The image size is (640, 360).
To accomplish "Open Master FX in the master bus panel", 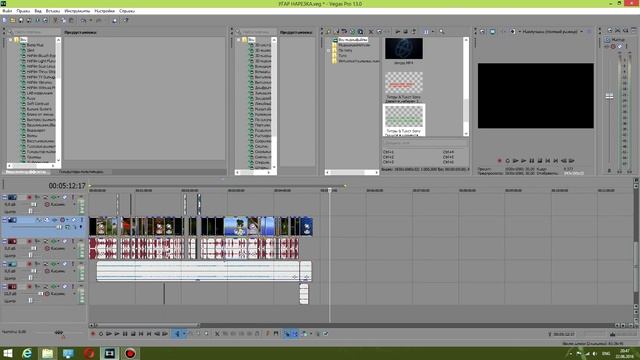I will [x=607, y=47].
